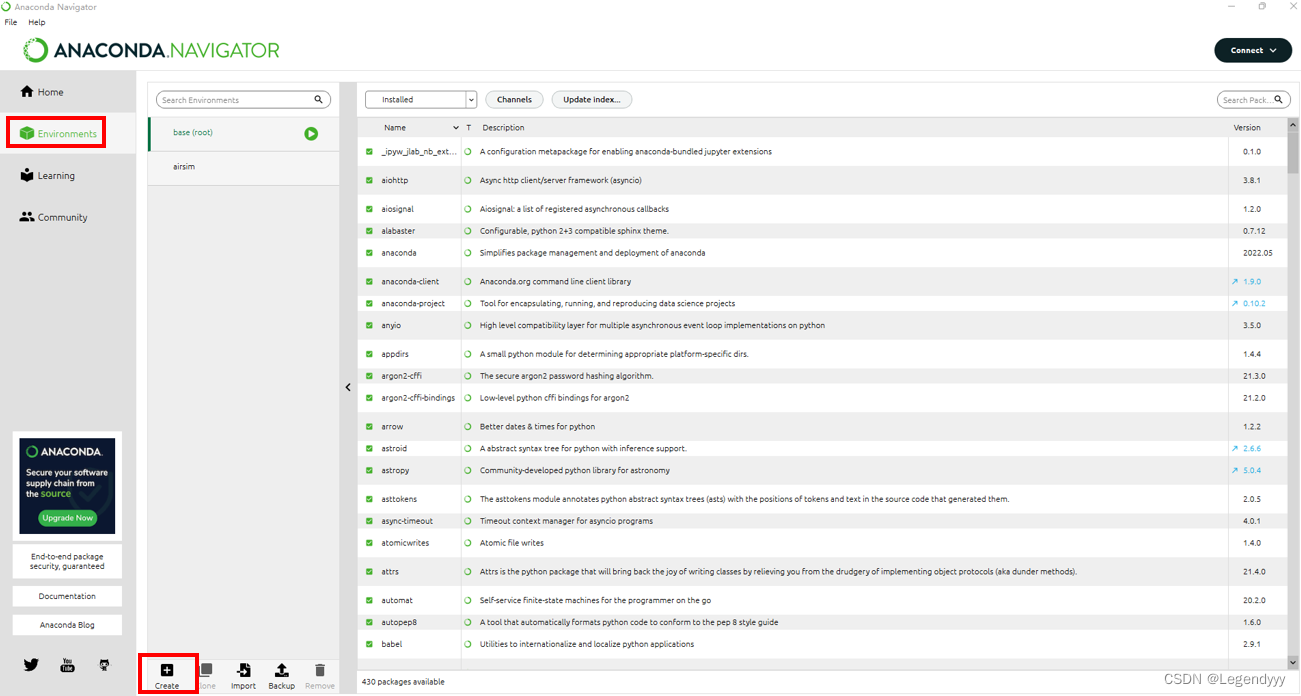The height and width of the screenshot is (696, 1301).
Task: Click the search magnifier in Search Environments
Action: click(319, 100)
